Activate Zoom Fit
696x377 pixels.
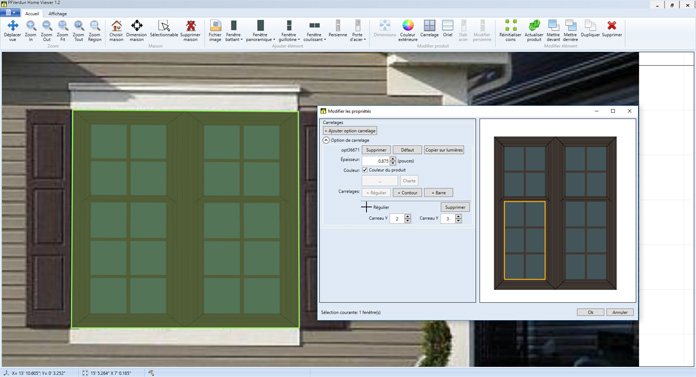point(63,31)
